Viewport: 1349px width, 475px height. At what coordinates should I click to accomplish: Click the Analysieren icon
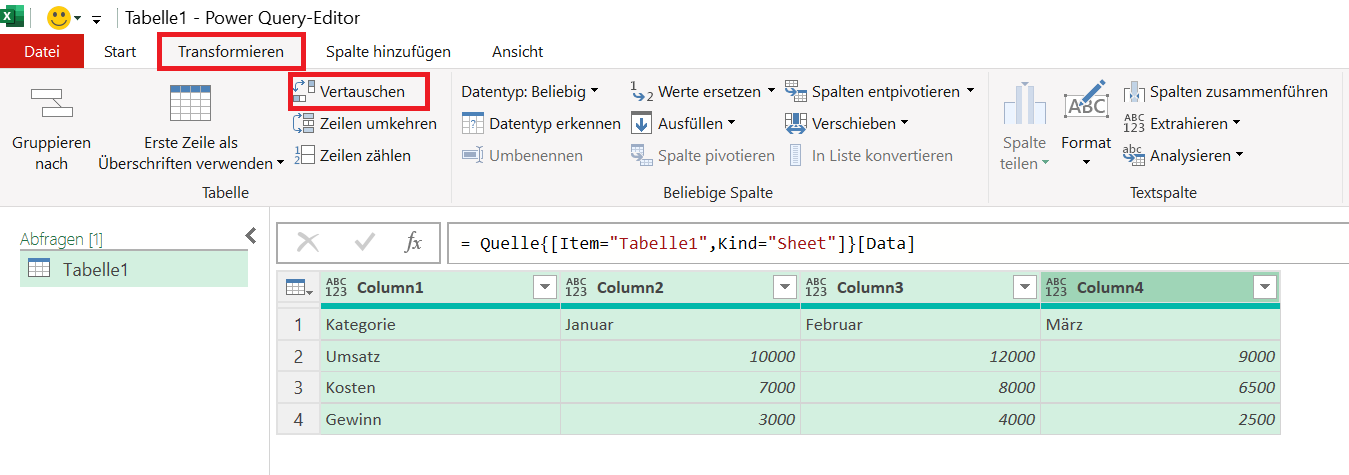[1134, 155]
